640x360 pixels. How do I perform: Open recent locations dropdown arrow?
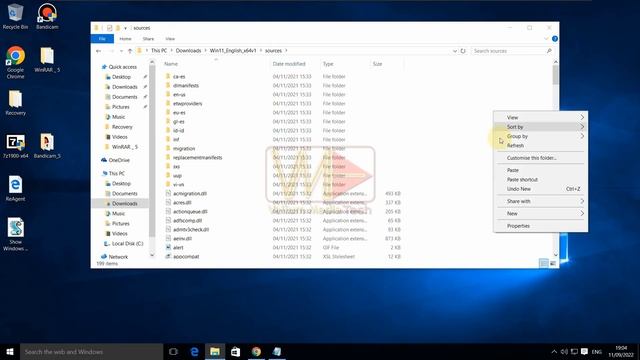coord(121,51)
